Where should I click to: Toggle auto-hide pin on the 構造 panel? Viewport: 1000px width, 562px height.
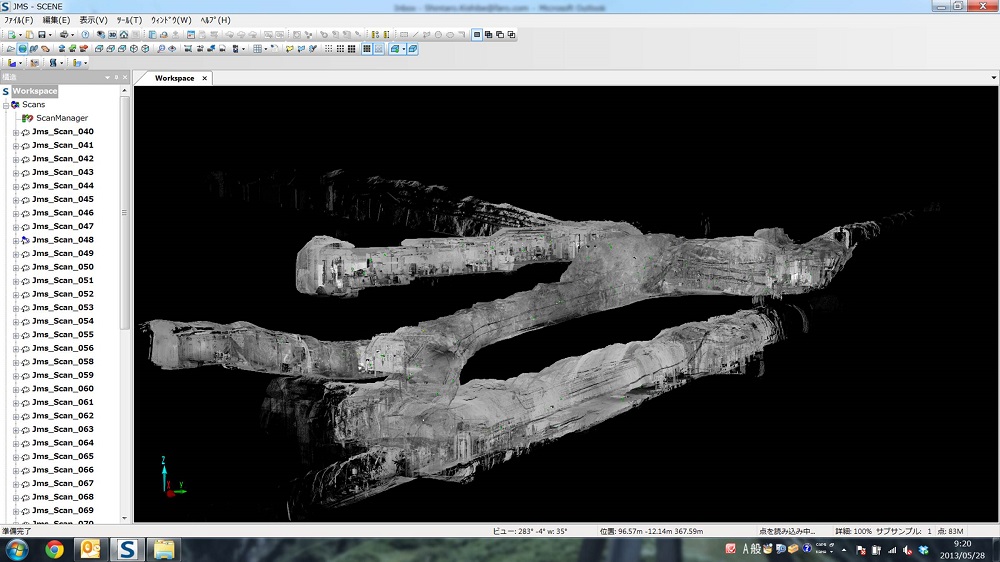[x=115, y=77]
